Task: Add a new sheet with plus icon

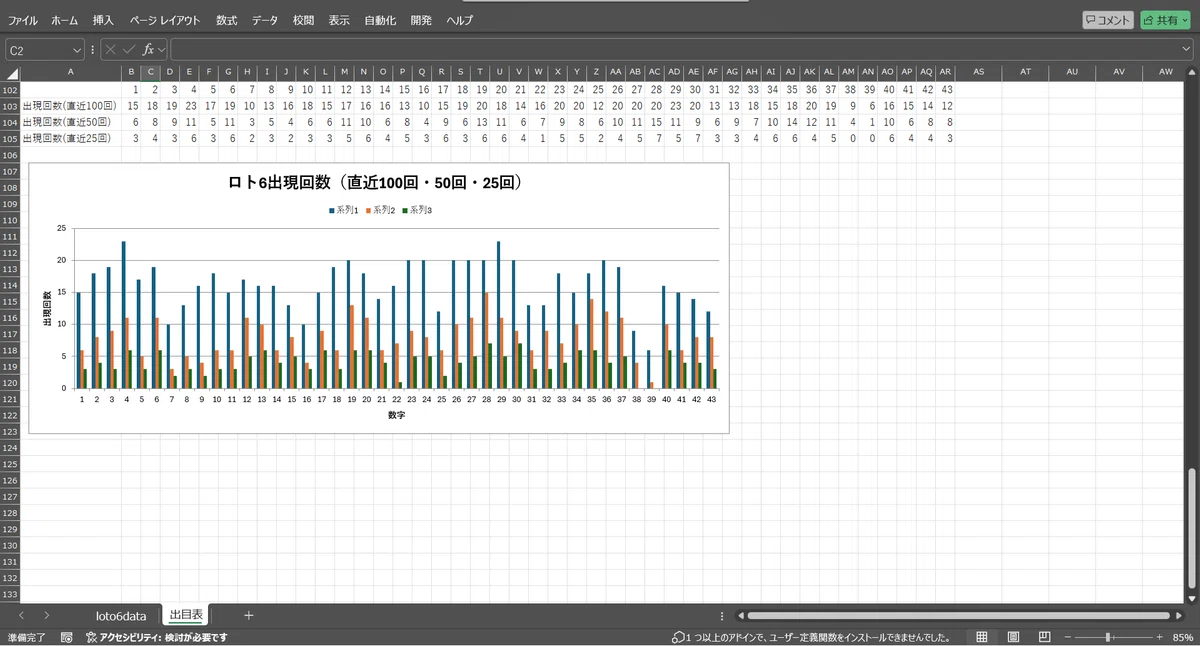Action: click(x=249, y=615)
